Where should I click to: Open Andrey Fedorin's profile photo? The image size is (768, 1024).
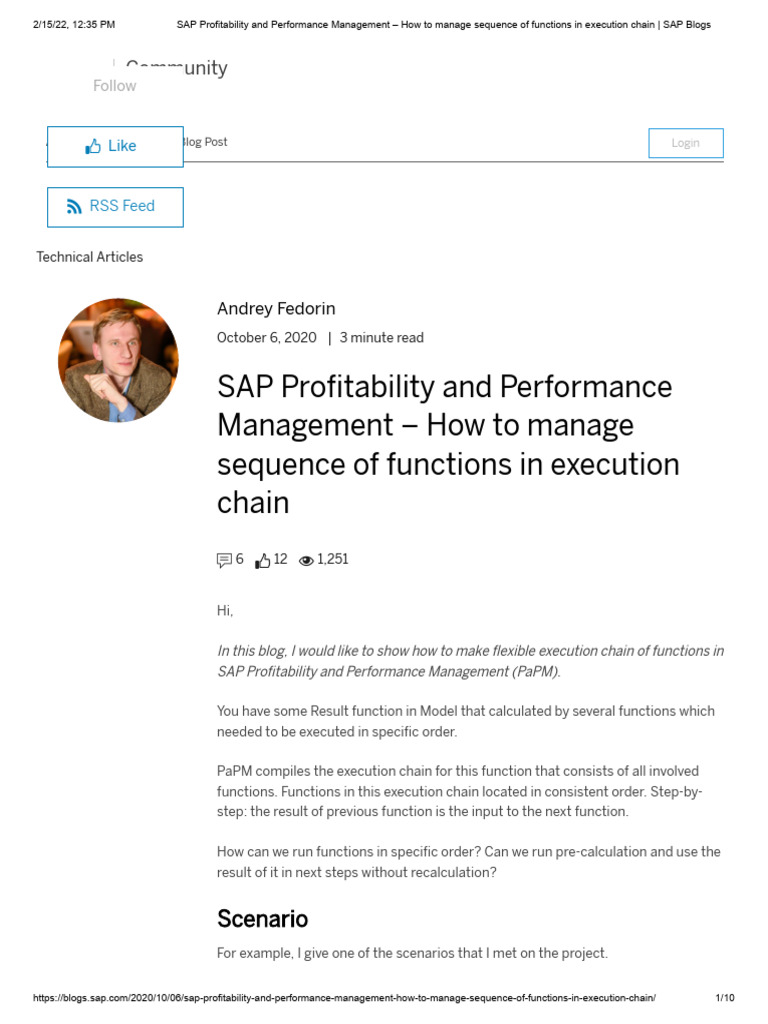(x=118, y=360)
